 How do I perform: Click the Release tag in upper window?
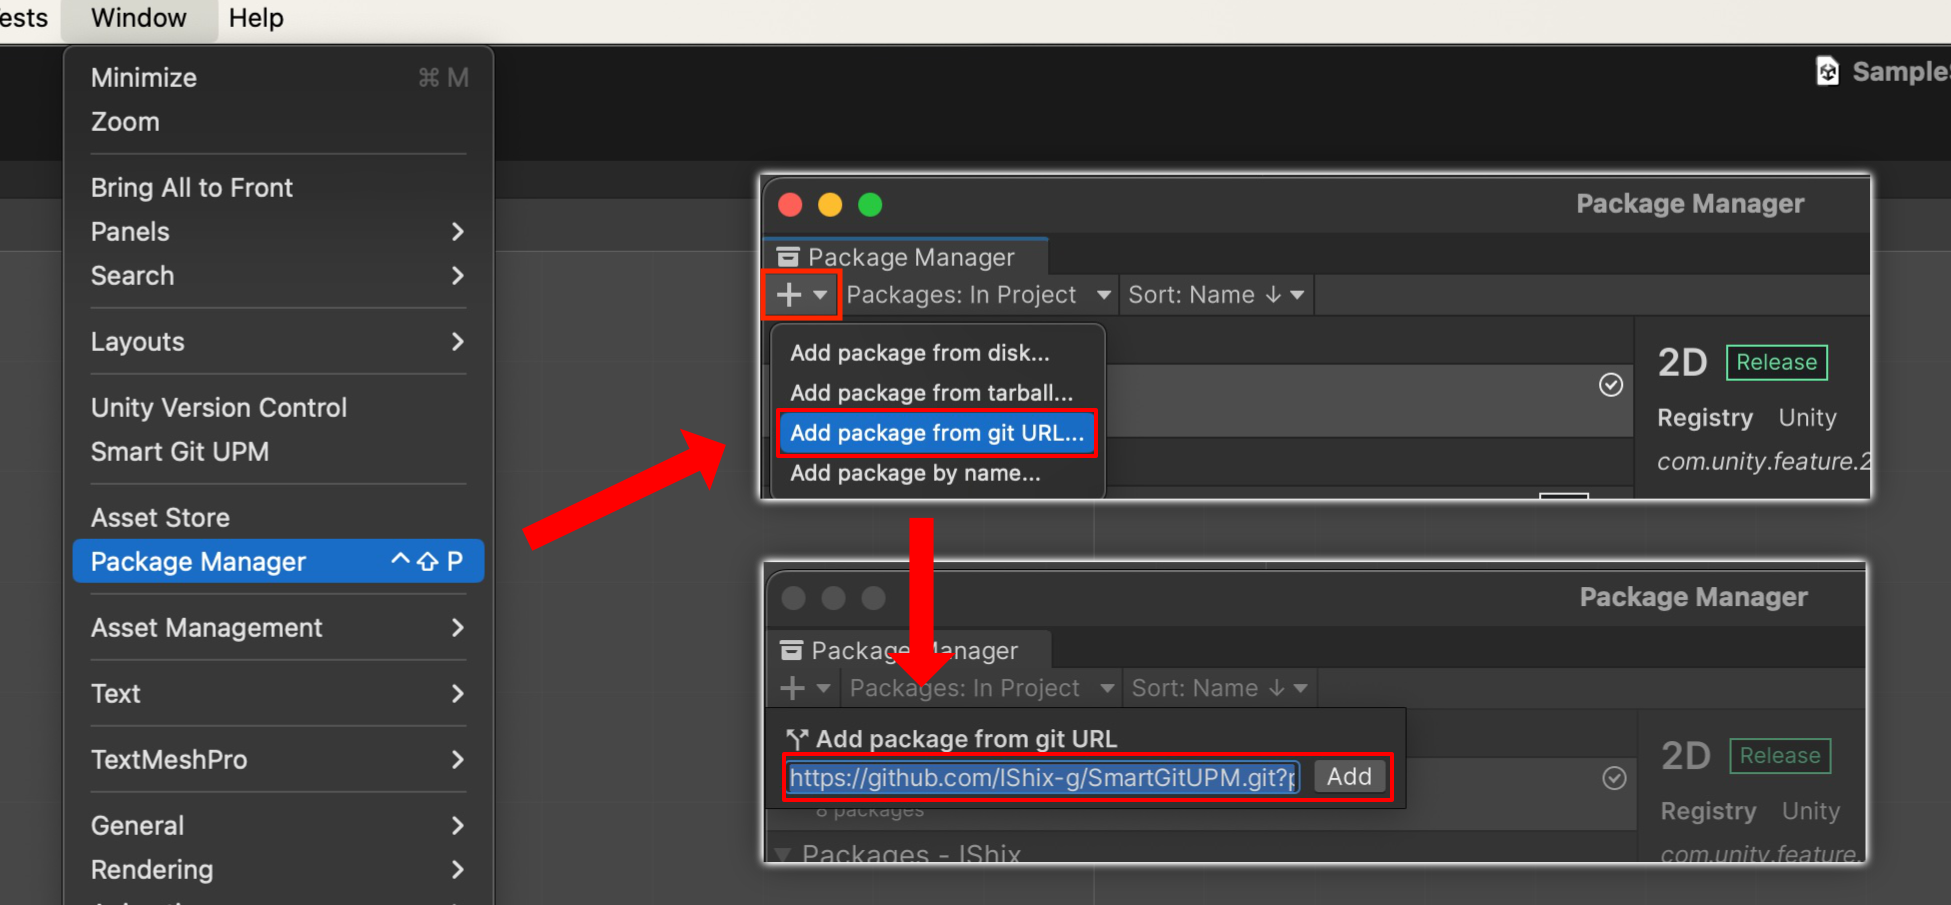[1776, 362]
